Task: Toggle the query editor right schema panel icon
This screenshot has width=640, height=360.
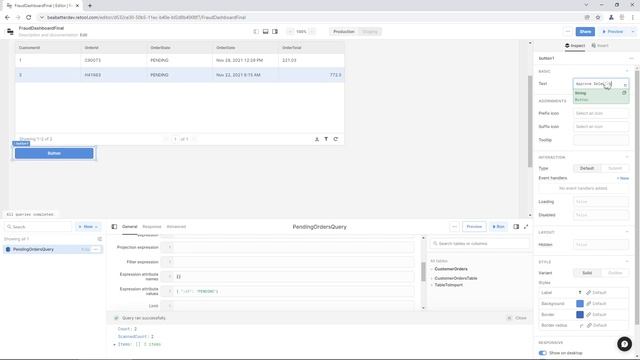Action: (516, 227)
